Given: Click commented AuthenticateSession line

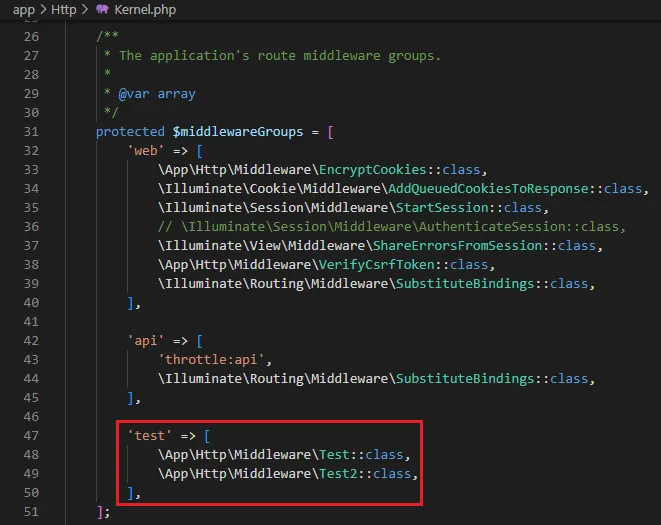Looking at the screenshot, I should [392, 226].
